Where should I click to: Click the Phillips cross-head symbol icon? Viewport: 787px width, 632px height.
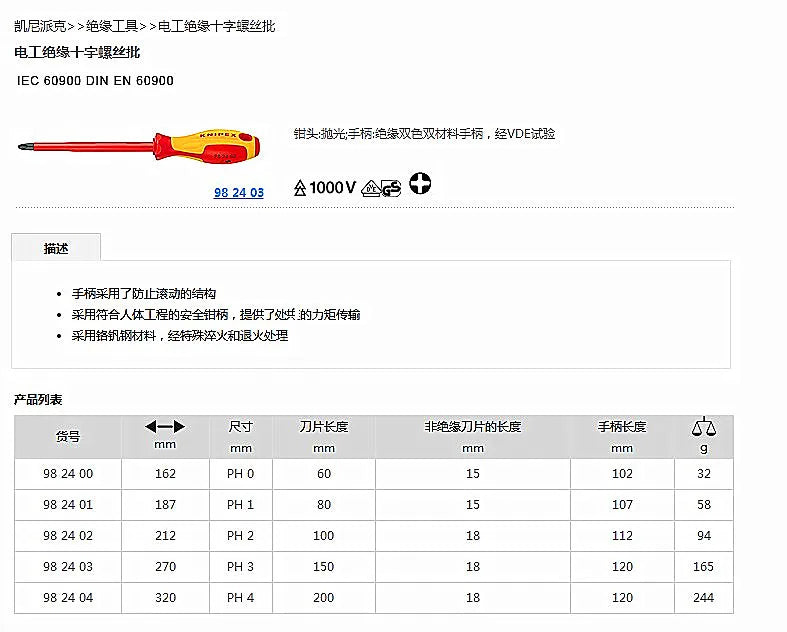point(420,183)
